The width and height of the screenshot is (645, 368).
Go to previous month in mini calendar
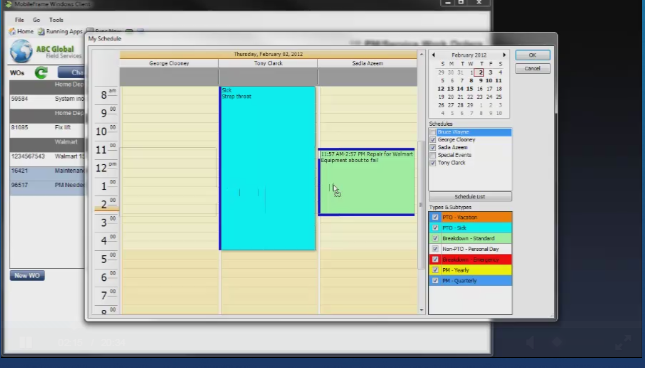pos(433,55)
